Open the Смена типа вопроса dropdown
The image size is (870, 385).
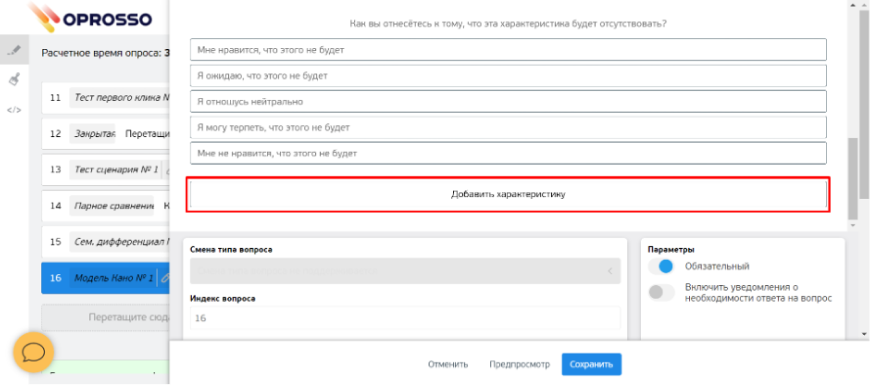(x=405, y=271)
